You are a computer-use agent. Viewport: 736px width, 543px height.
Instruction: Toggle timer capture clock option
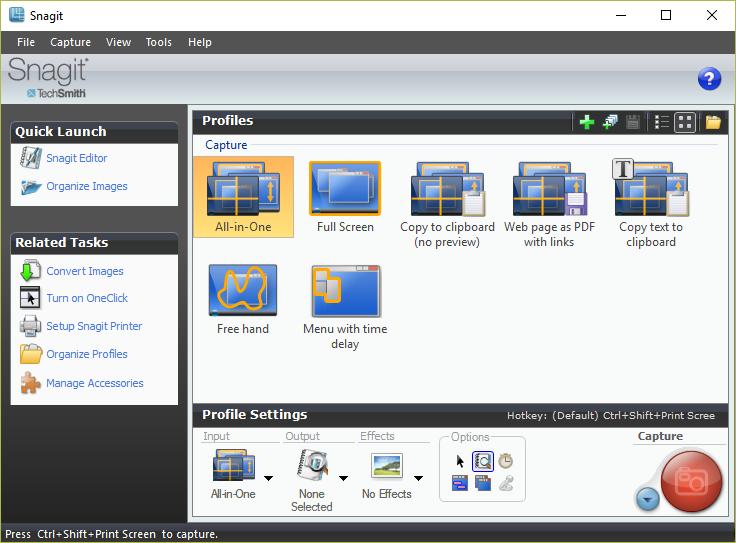tap(506, 461)
